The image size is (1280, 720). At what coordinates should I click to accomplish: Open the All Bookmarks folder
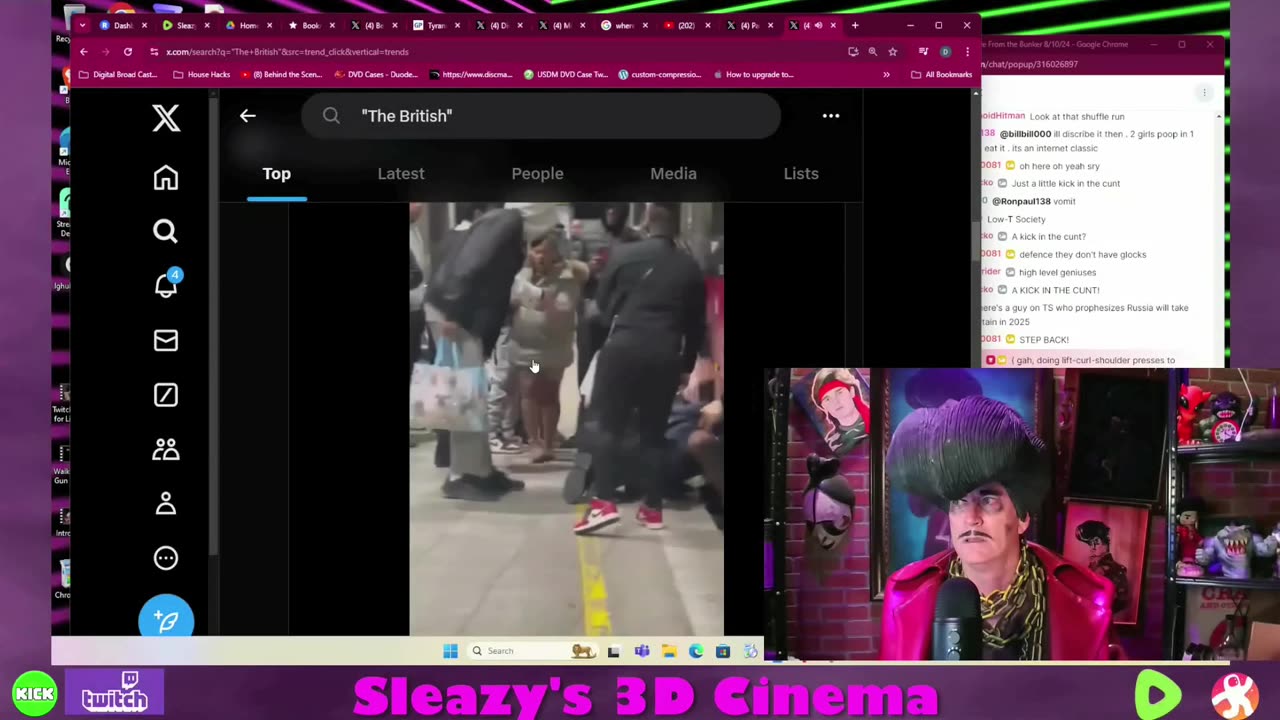(x=942, y=74)
